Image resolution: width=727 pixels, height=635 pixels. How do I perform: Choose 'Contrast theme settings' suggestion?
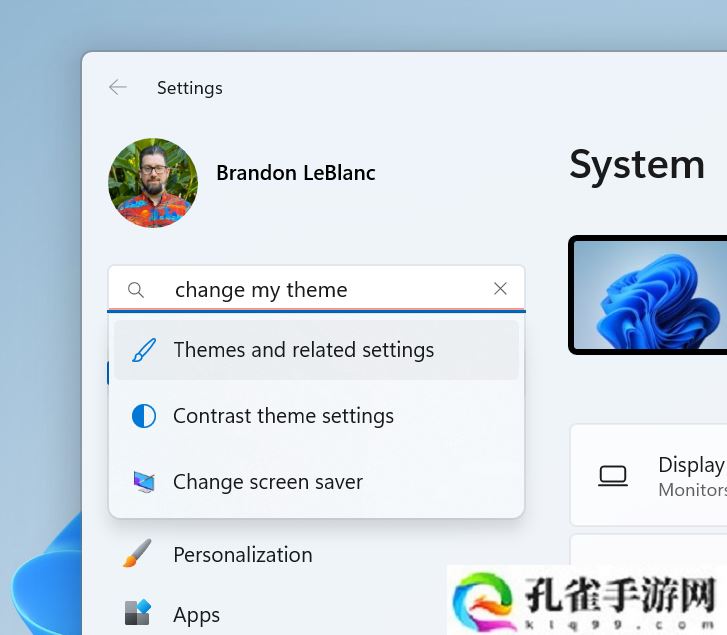316,416
